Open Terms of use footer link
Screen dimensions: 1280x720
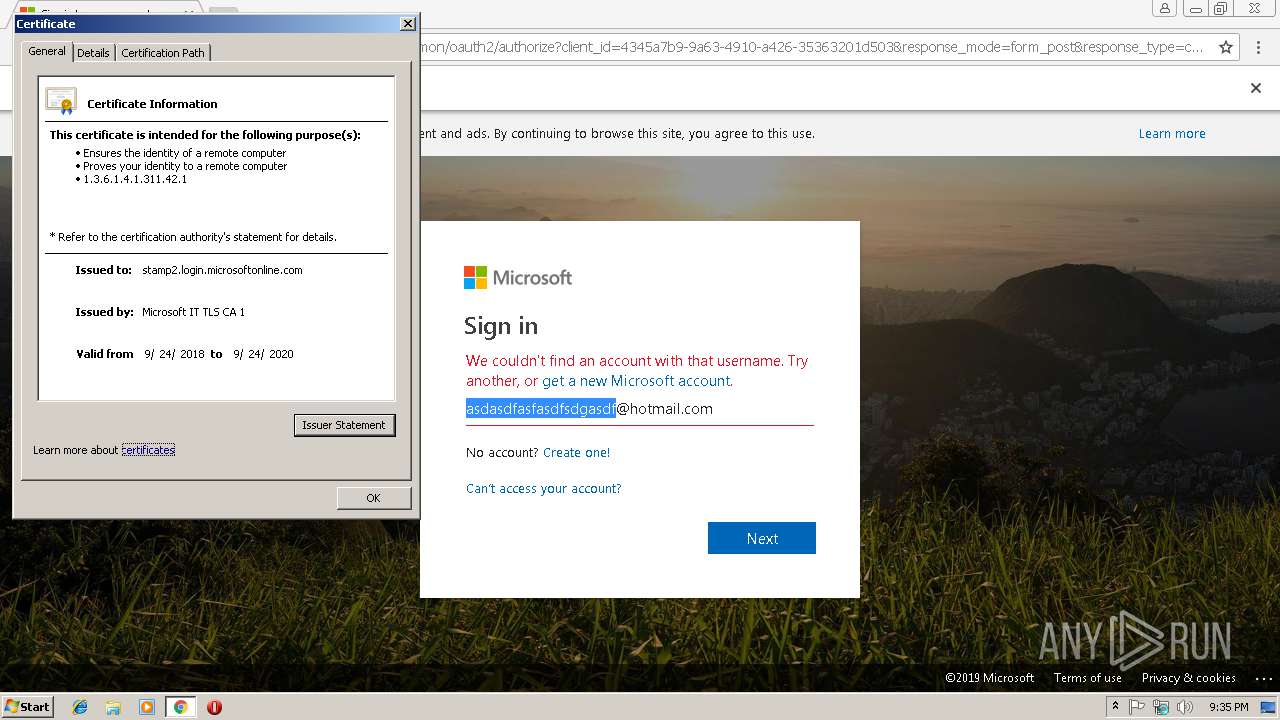click(1088, 678)
